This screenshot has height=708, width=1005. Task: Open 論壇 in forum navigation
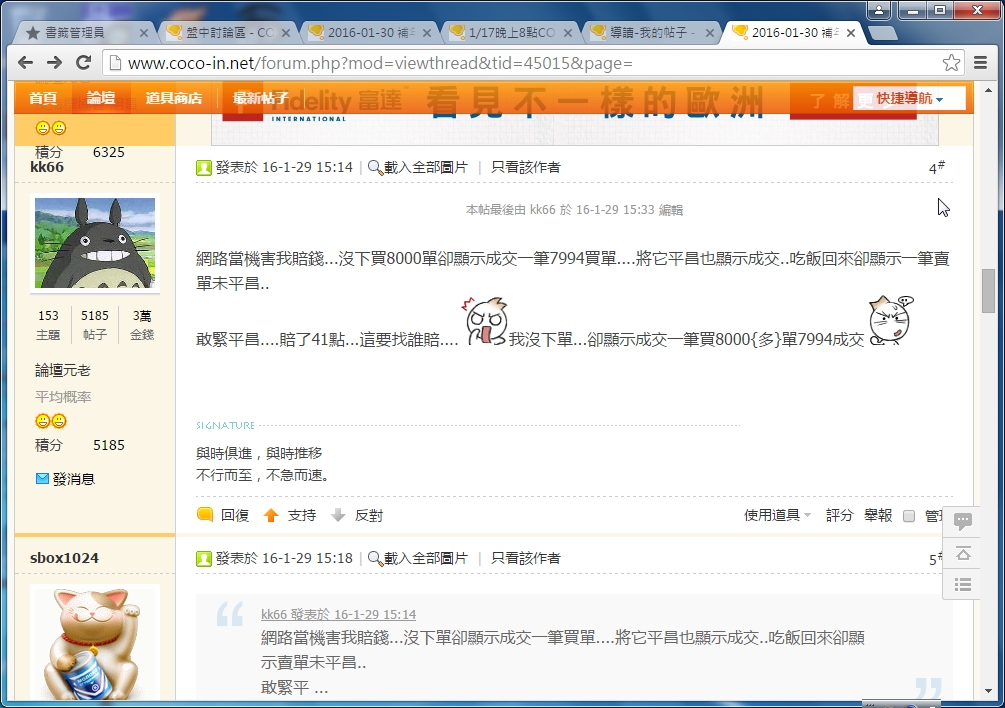[x=101, y=98]
